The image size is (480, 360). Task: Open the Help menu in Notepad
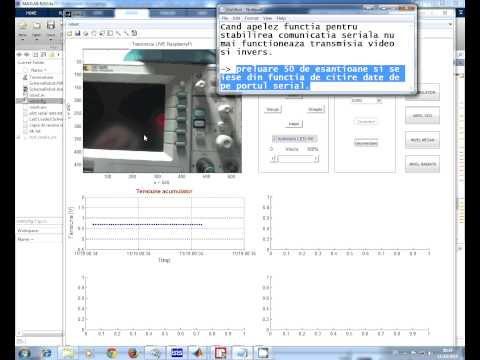(281, 18)
